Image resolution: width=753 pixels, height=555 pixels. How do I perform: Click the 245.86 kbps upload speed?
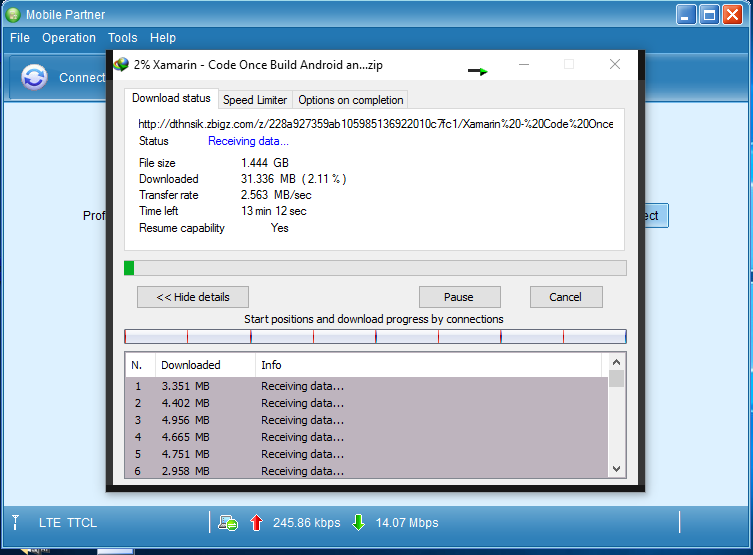point(306,522)
